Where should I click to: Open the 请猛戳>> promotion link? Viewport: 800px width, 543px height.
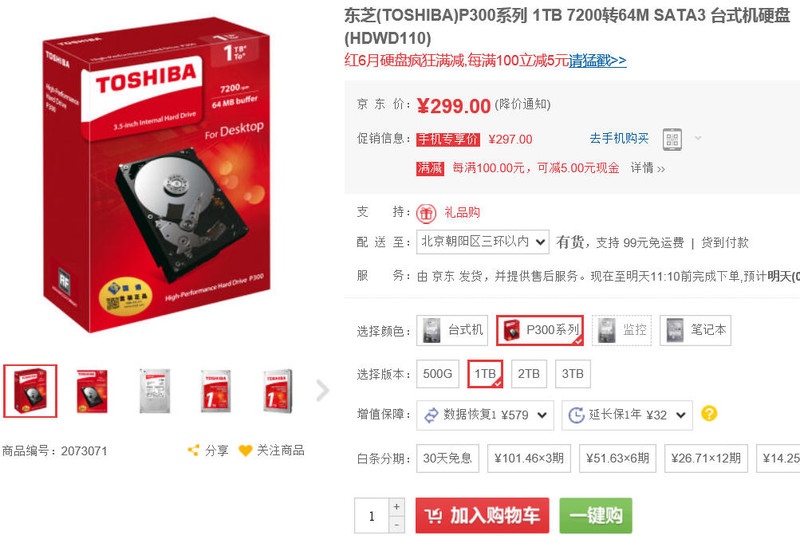pyautogui.click(x=597, y=60)
